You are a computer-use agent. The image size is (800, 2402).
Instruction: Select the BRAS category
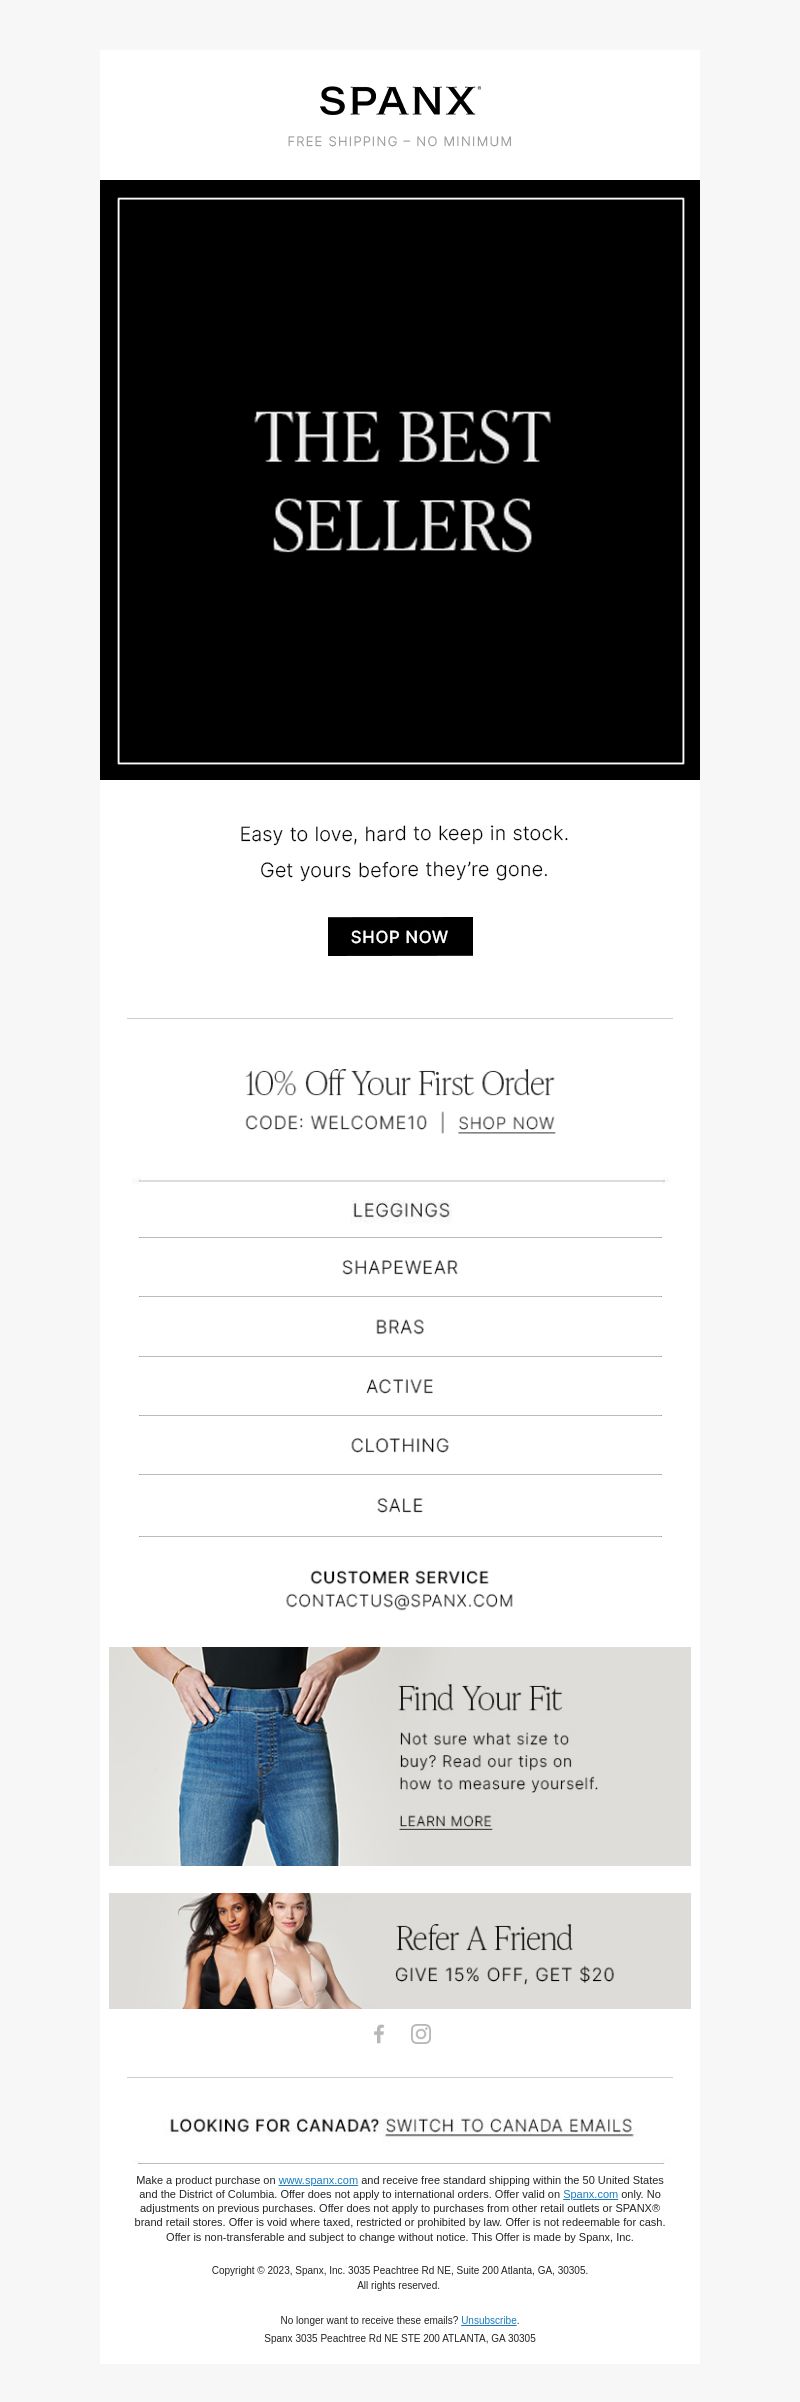click(400, 1327)
